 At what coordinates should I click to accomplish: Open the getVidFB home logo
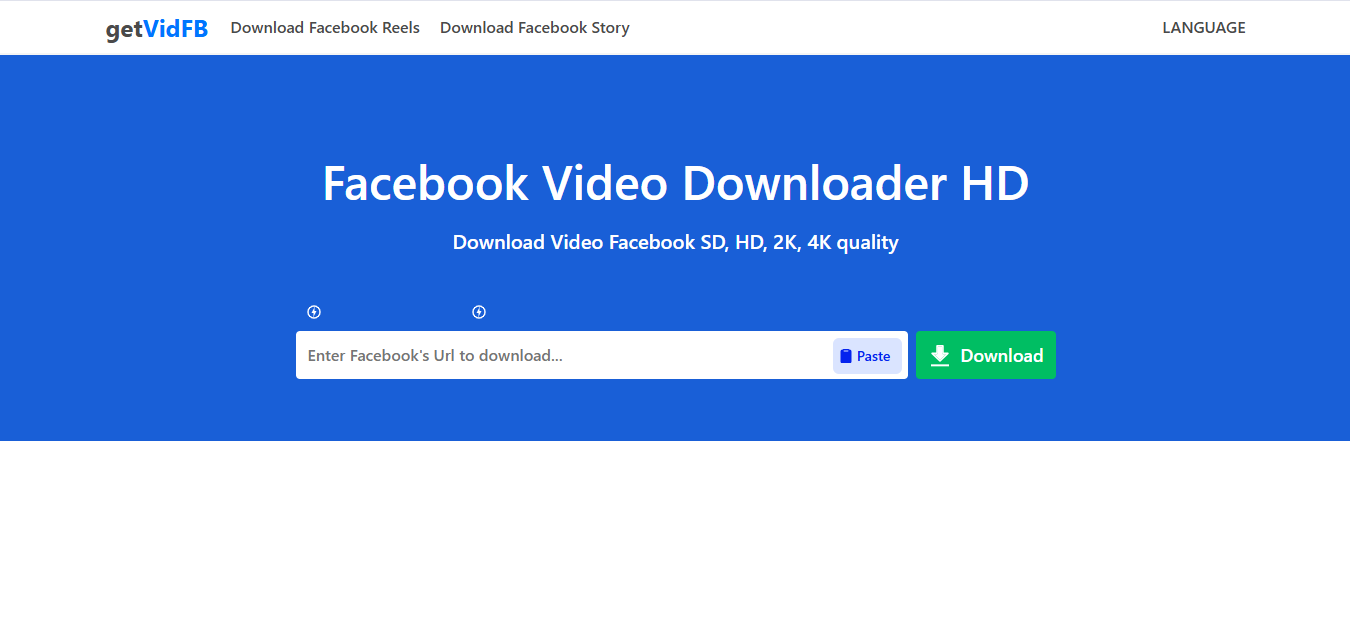[x=157, y=29]
